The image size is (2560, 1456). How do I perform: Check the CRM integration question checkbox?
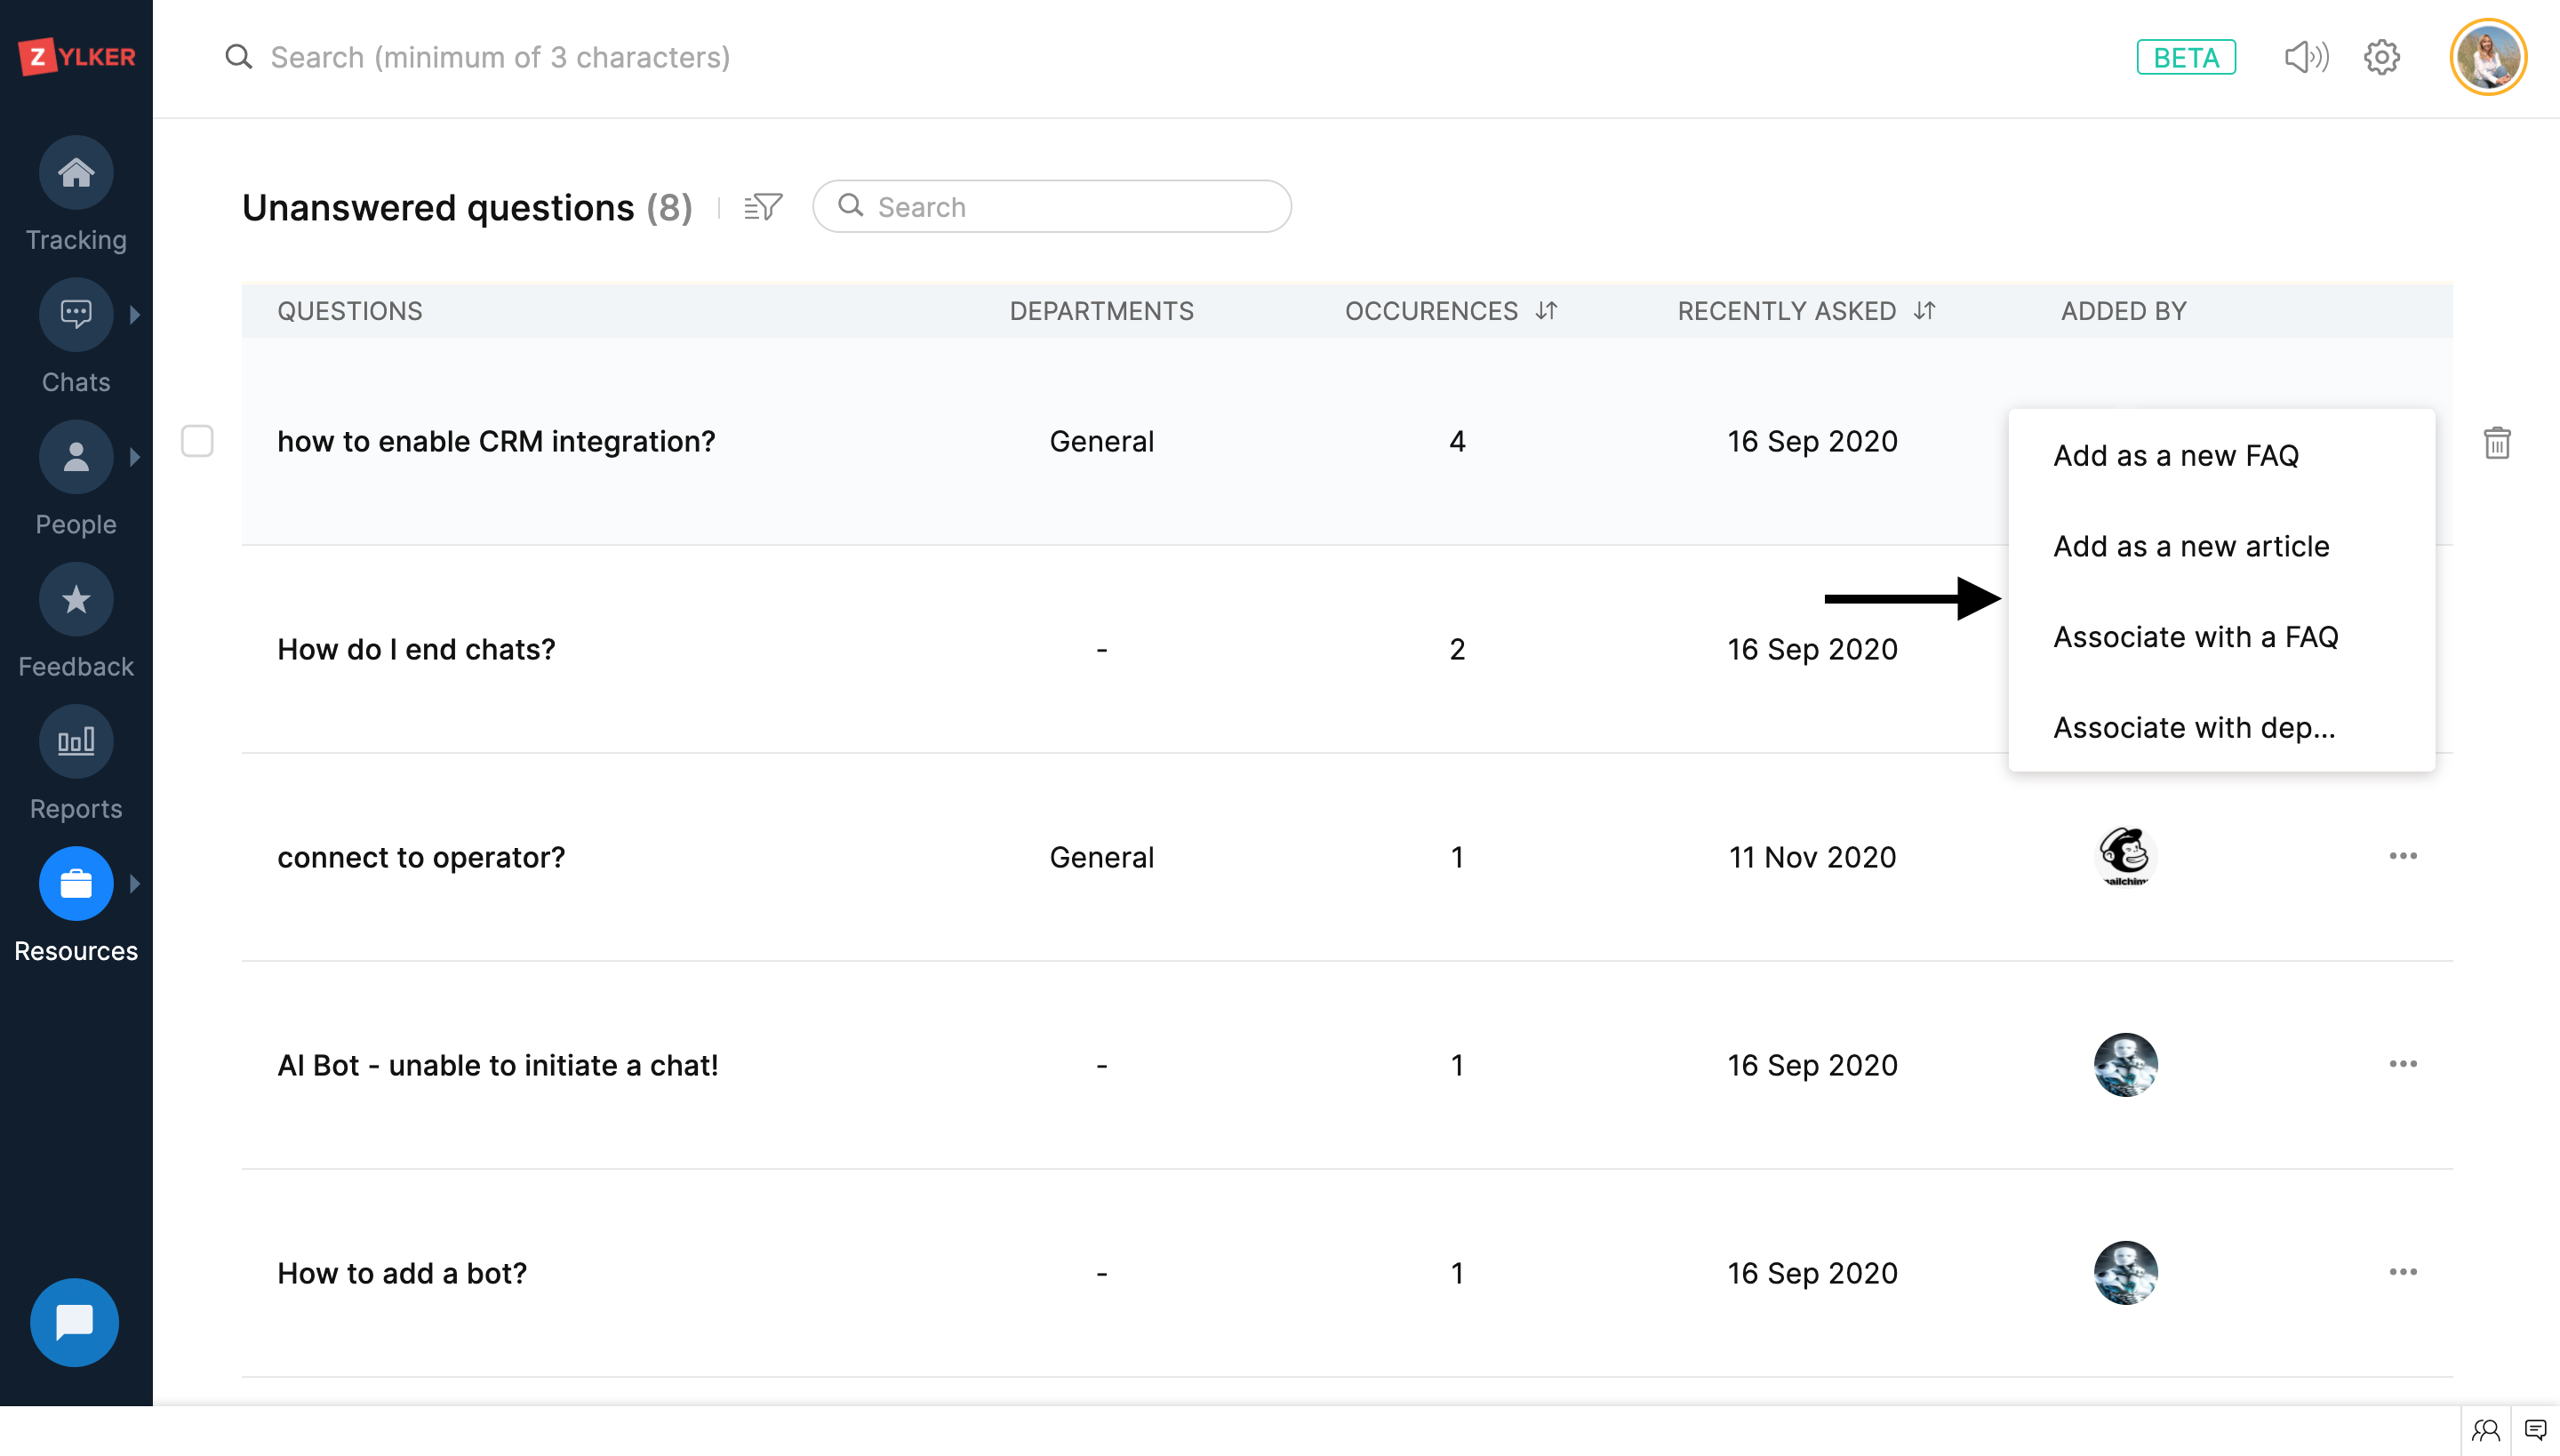tap(197, 441)
